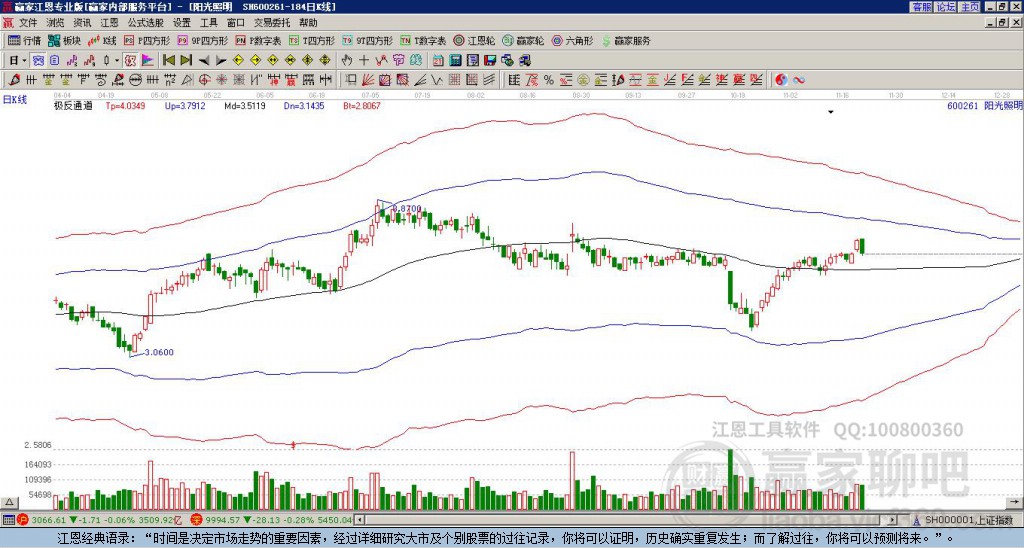1024x548 pixels.
Task: Open the 帮助 menu
Action: [308, 23]
